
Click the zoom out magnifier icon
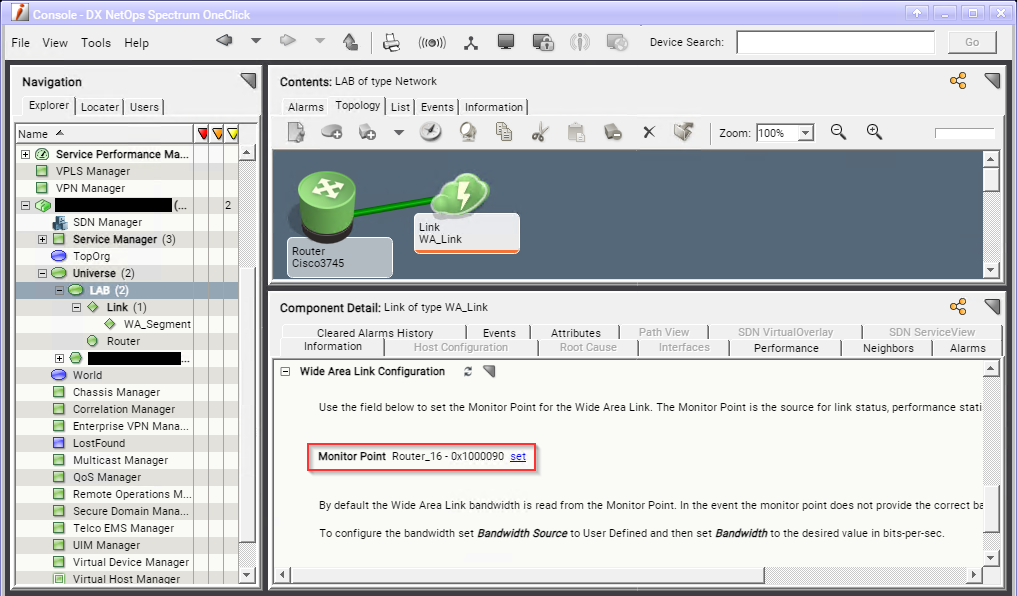tap(839, 132)
